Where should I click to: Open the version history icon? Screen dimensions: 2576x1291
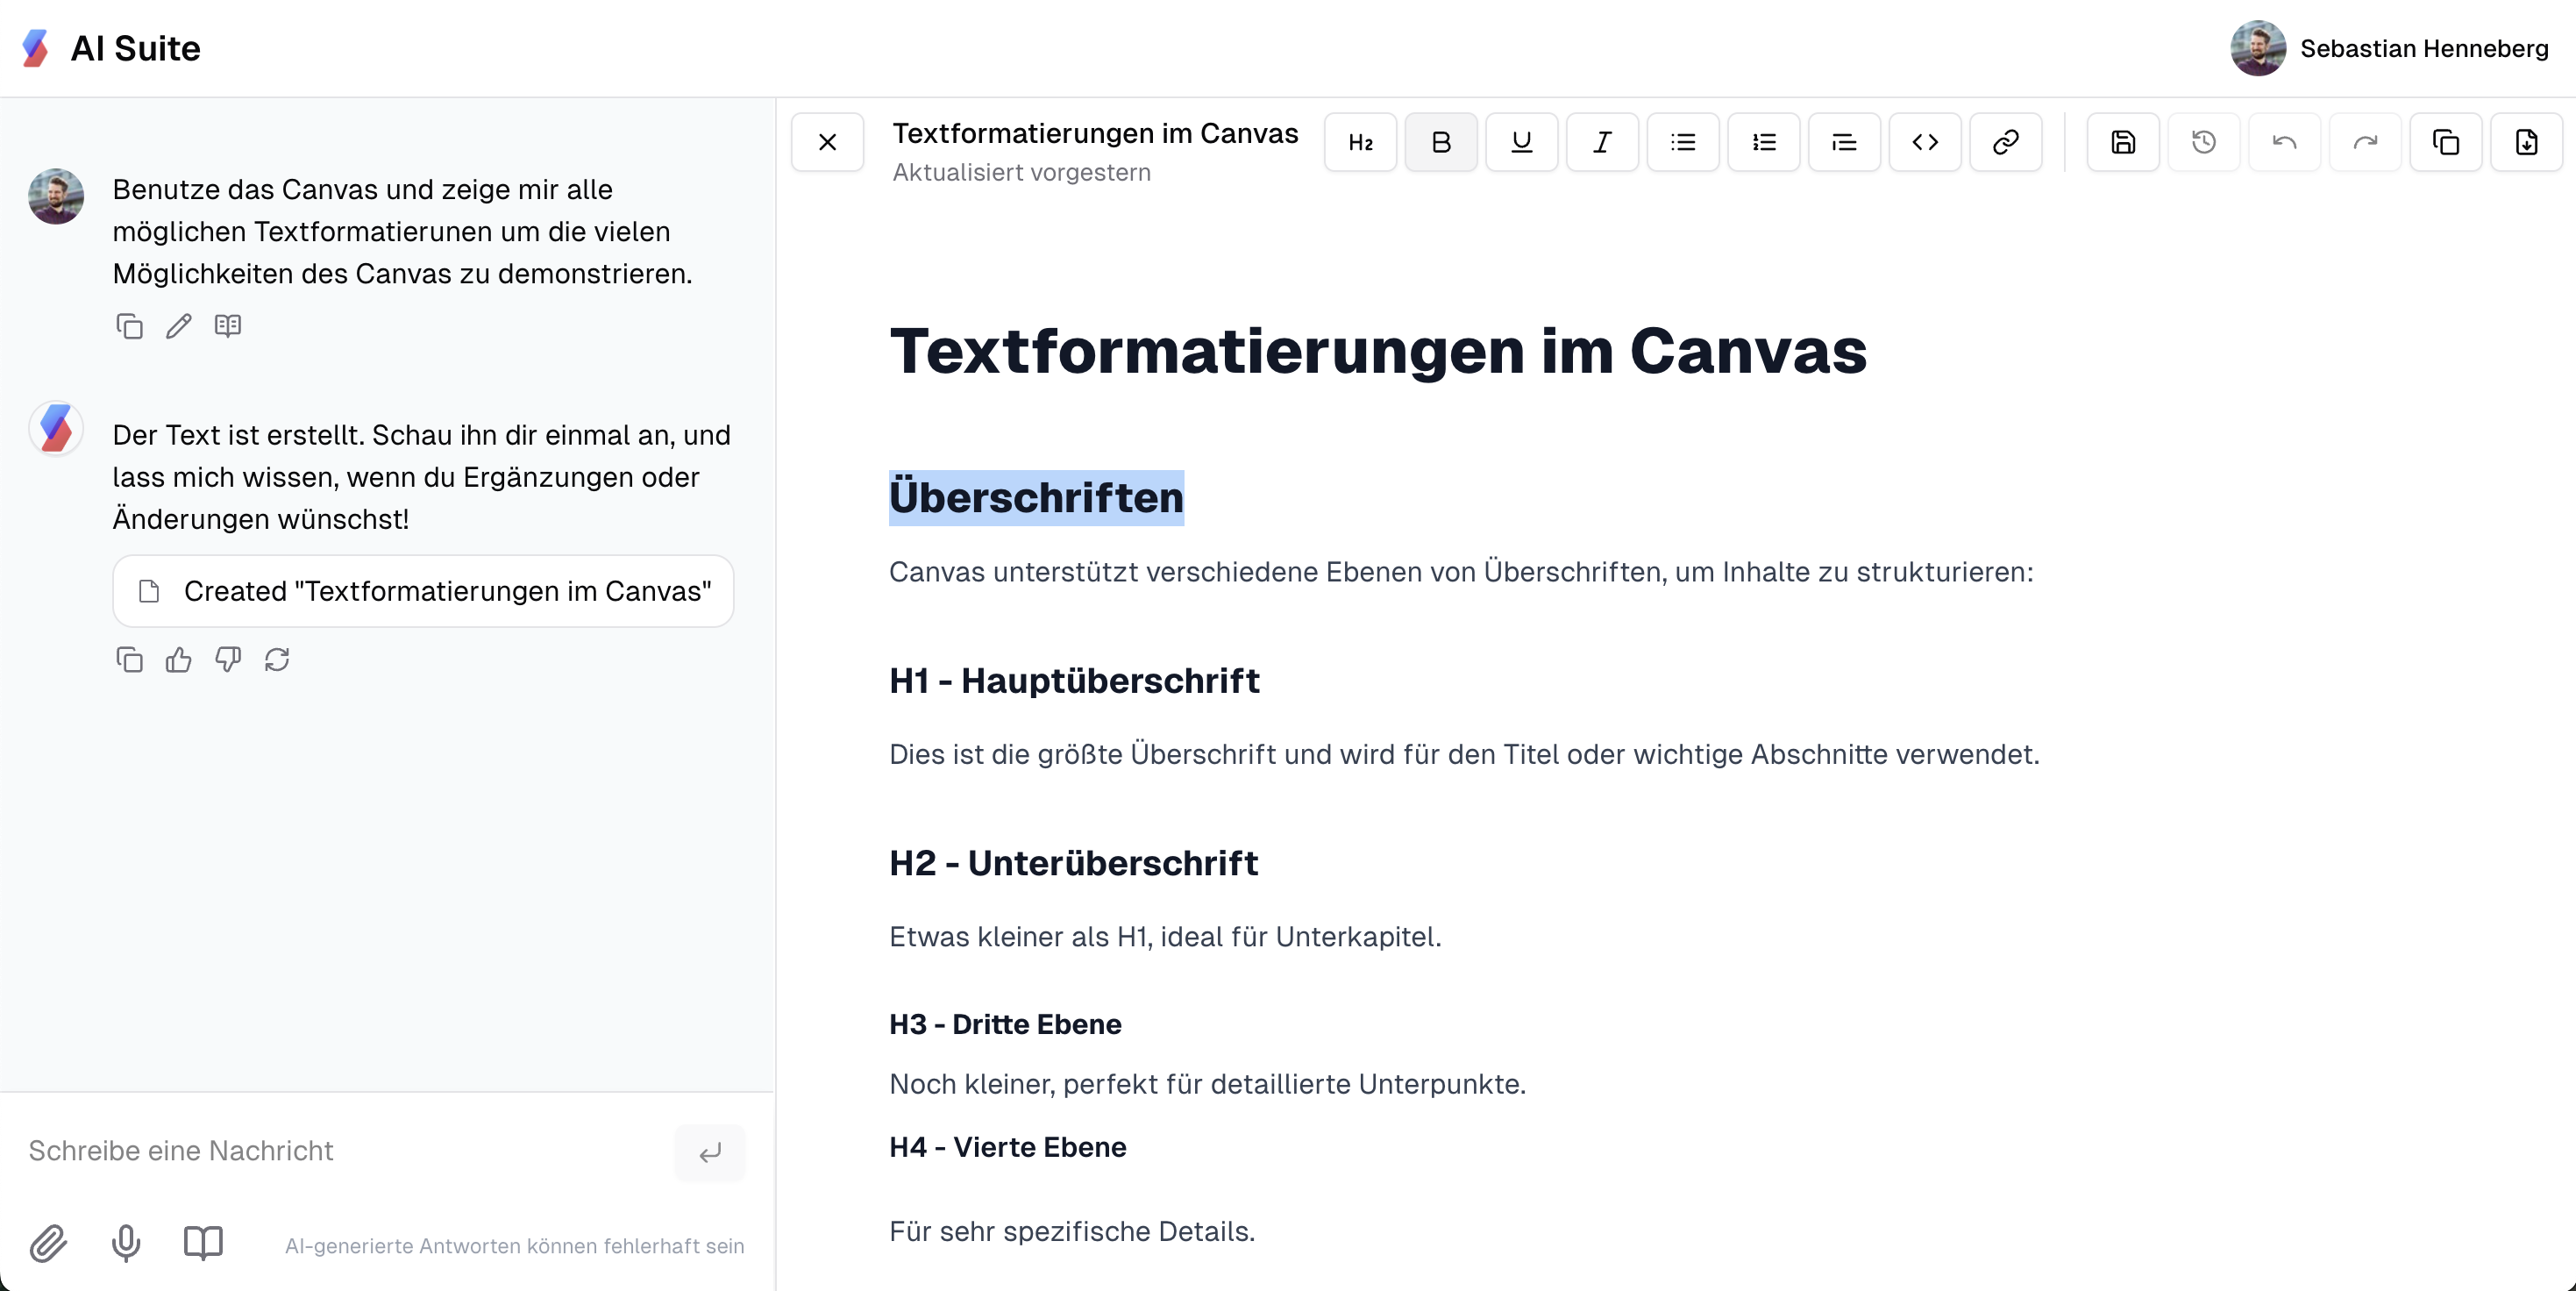pyautogui.click(x=2204, y=142)
